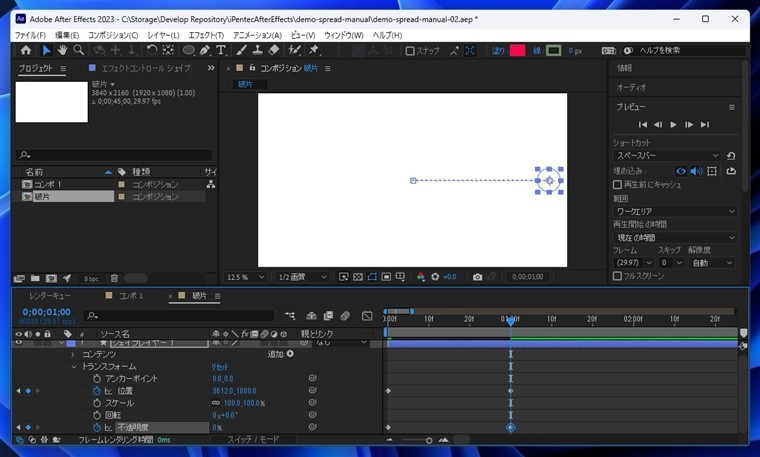Switch to the コンポ 1 timeline tab
The image size is (760, 457).
[131, 296]
